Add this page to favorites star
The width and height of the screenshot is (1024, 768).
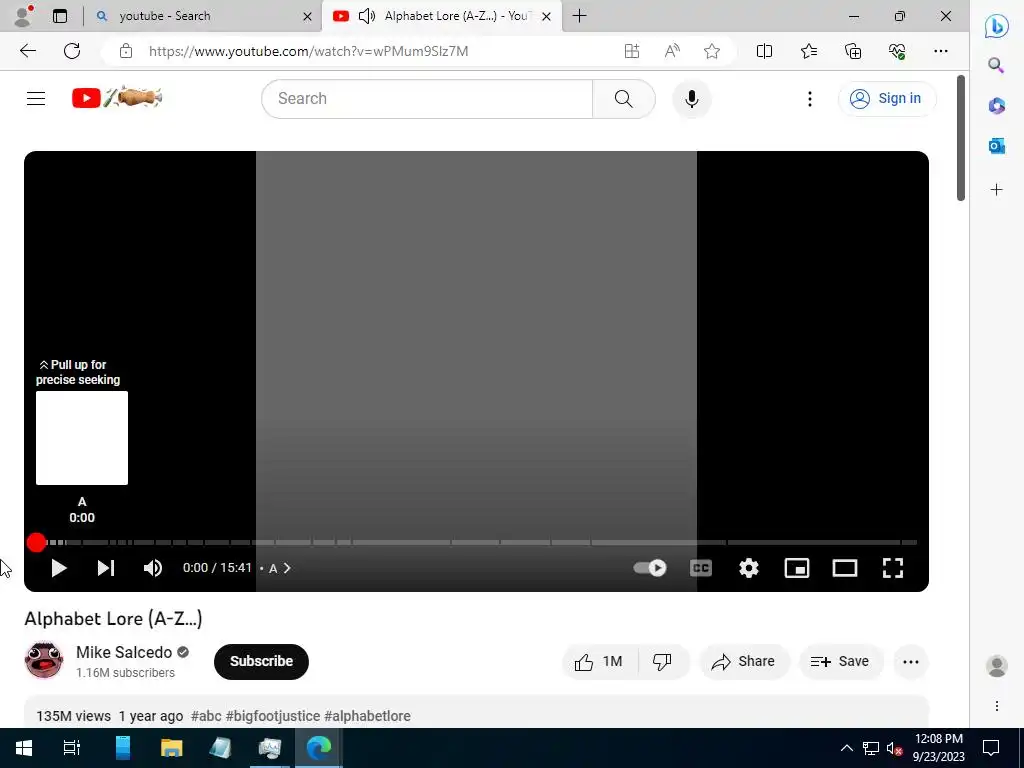coord(712,51)
